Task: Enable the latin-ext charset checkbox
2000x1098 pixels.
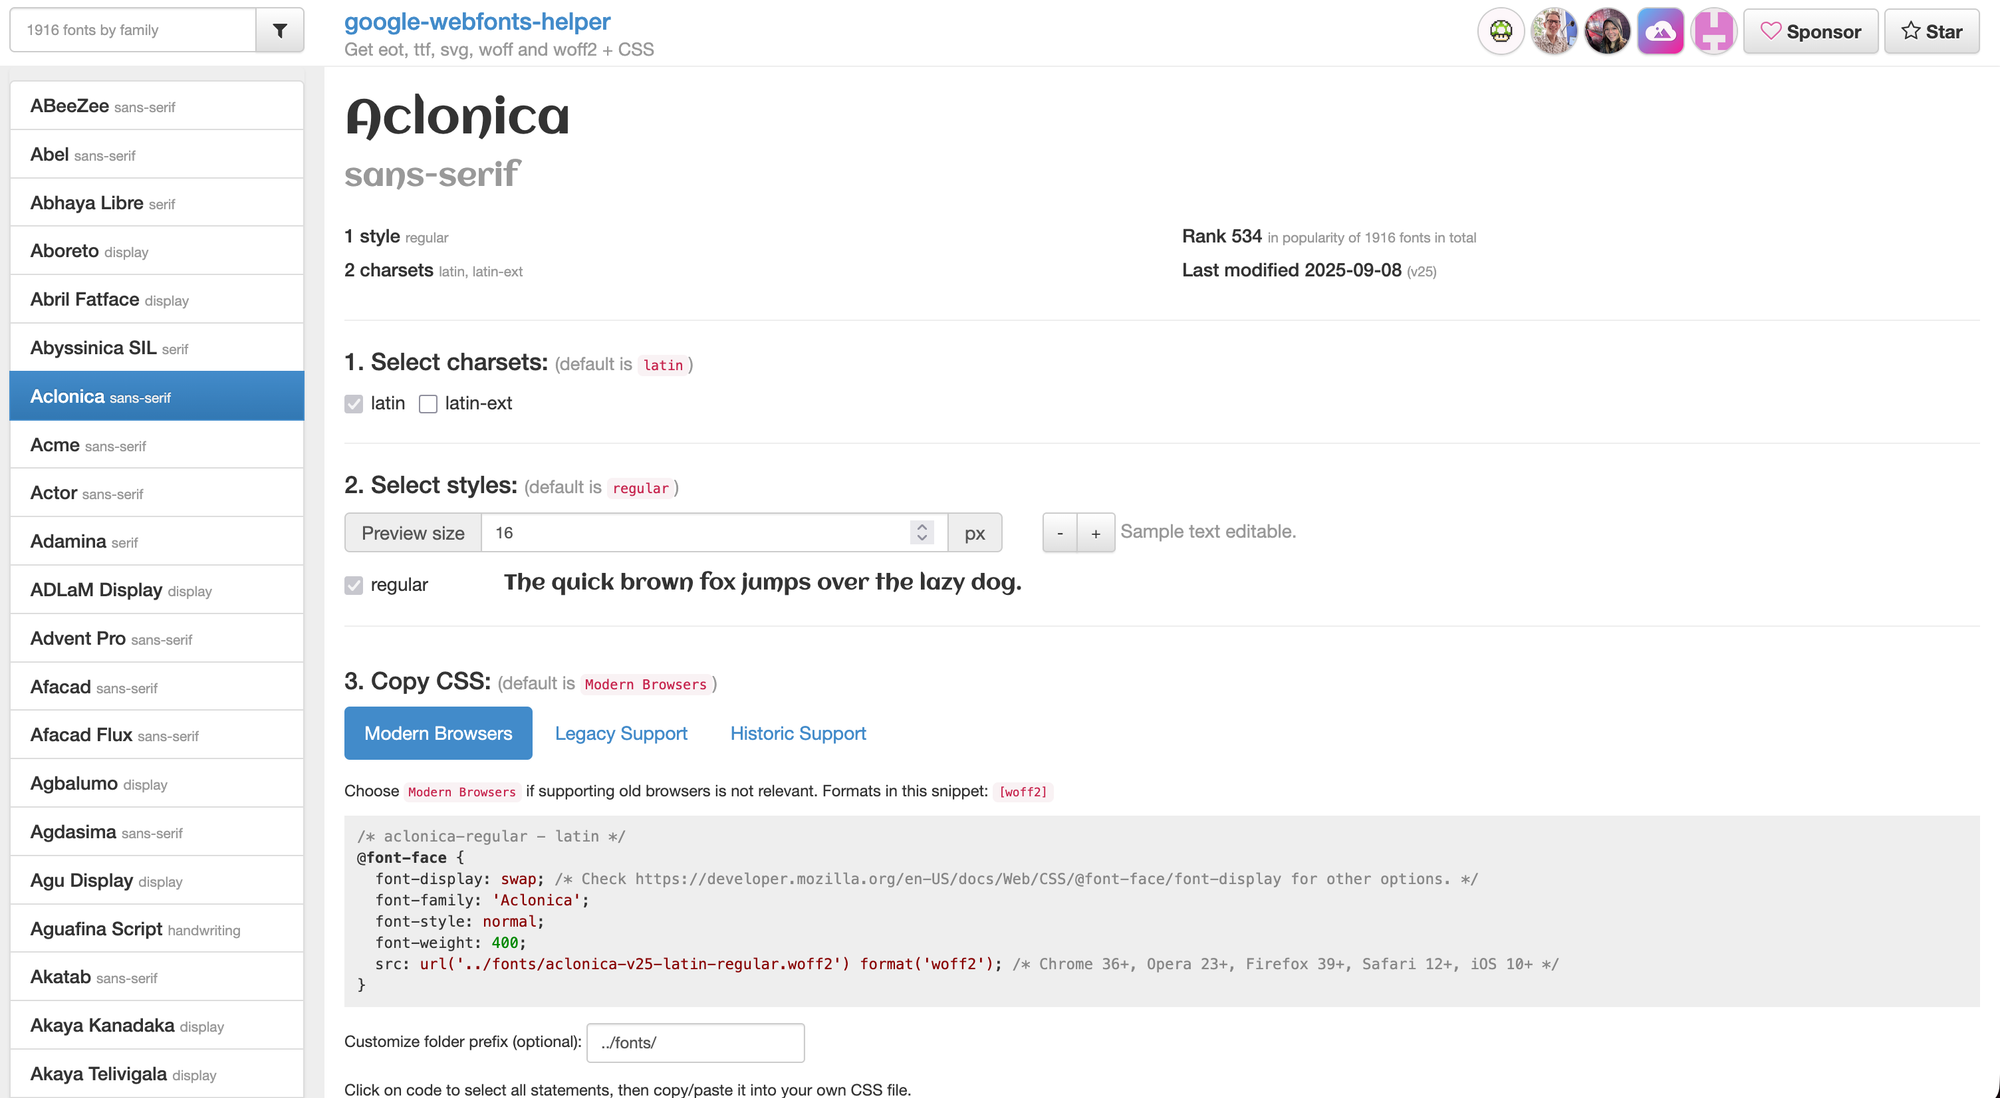Action: (x=429, y=404)
